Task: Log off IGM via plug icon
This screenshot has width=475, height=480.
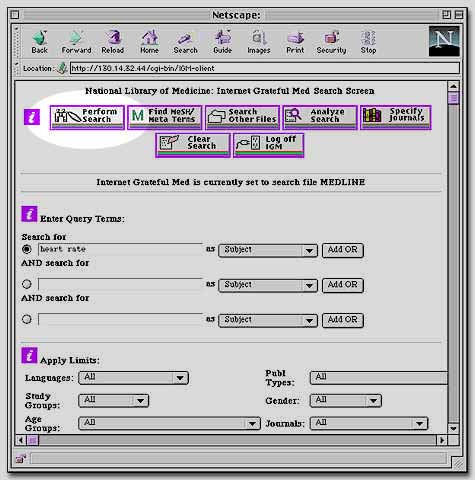Action: pos(269,145)
